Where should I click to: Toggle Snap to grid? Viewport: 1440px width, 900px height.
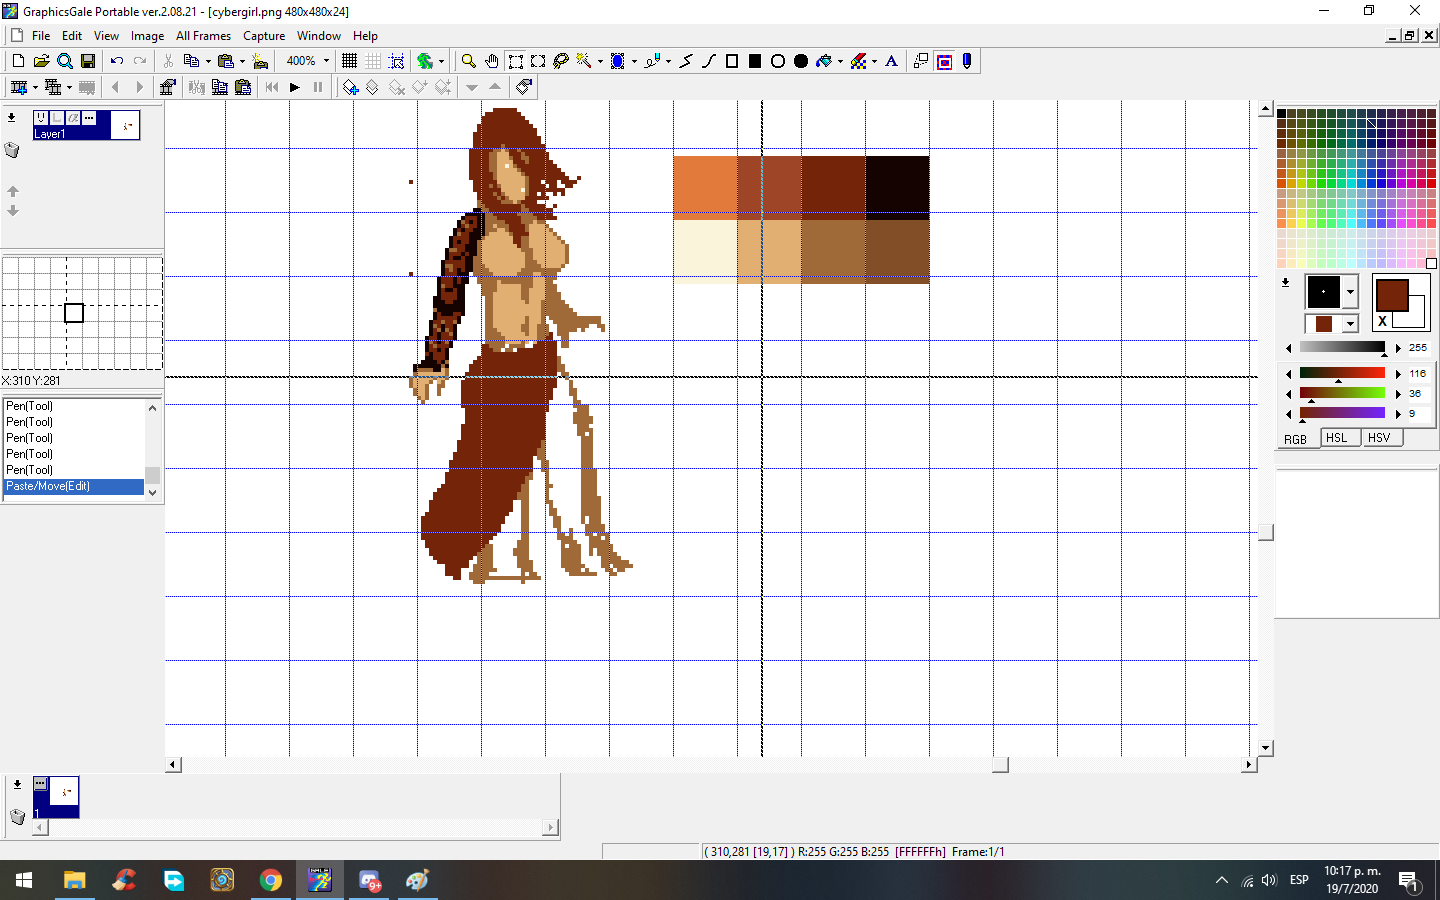pos(396,61)
